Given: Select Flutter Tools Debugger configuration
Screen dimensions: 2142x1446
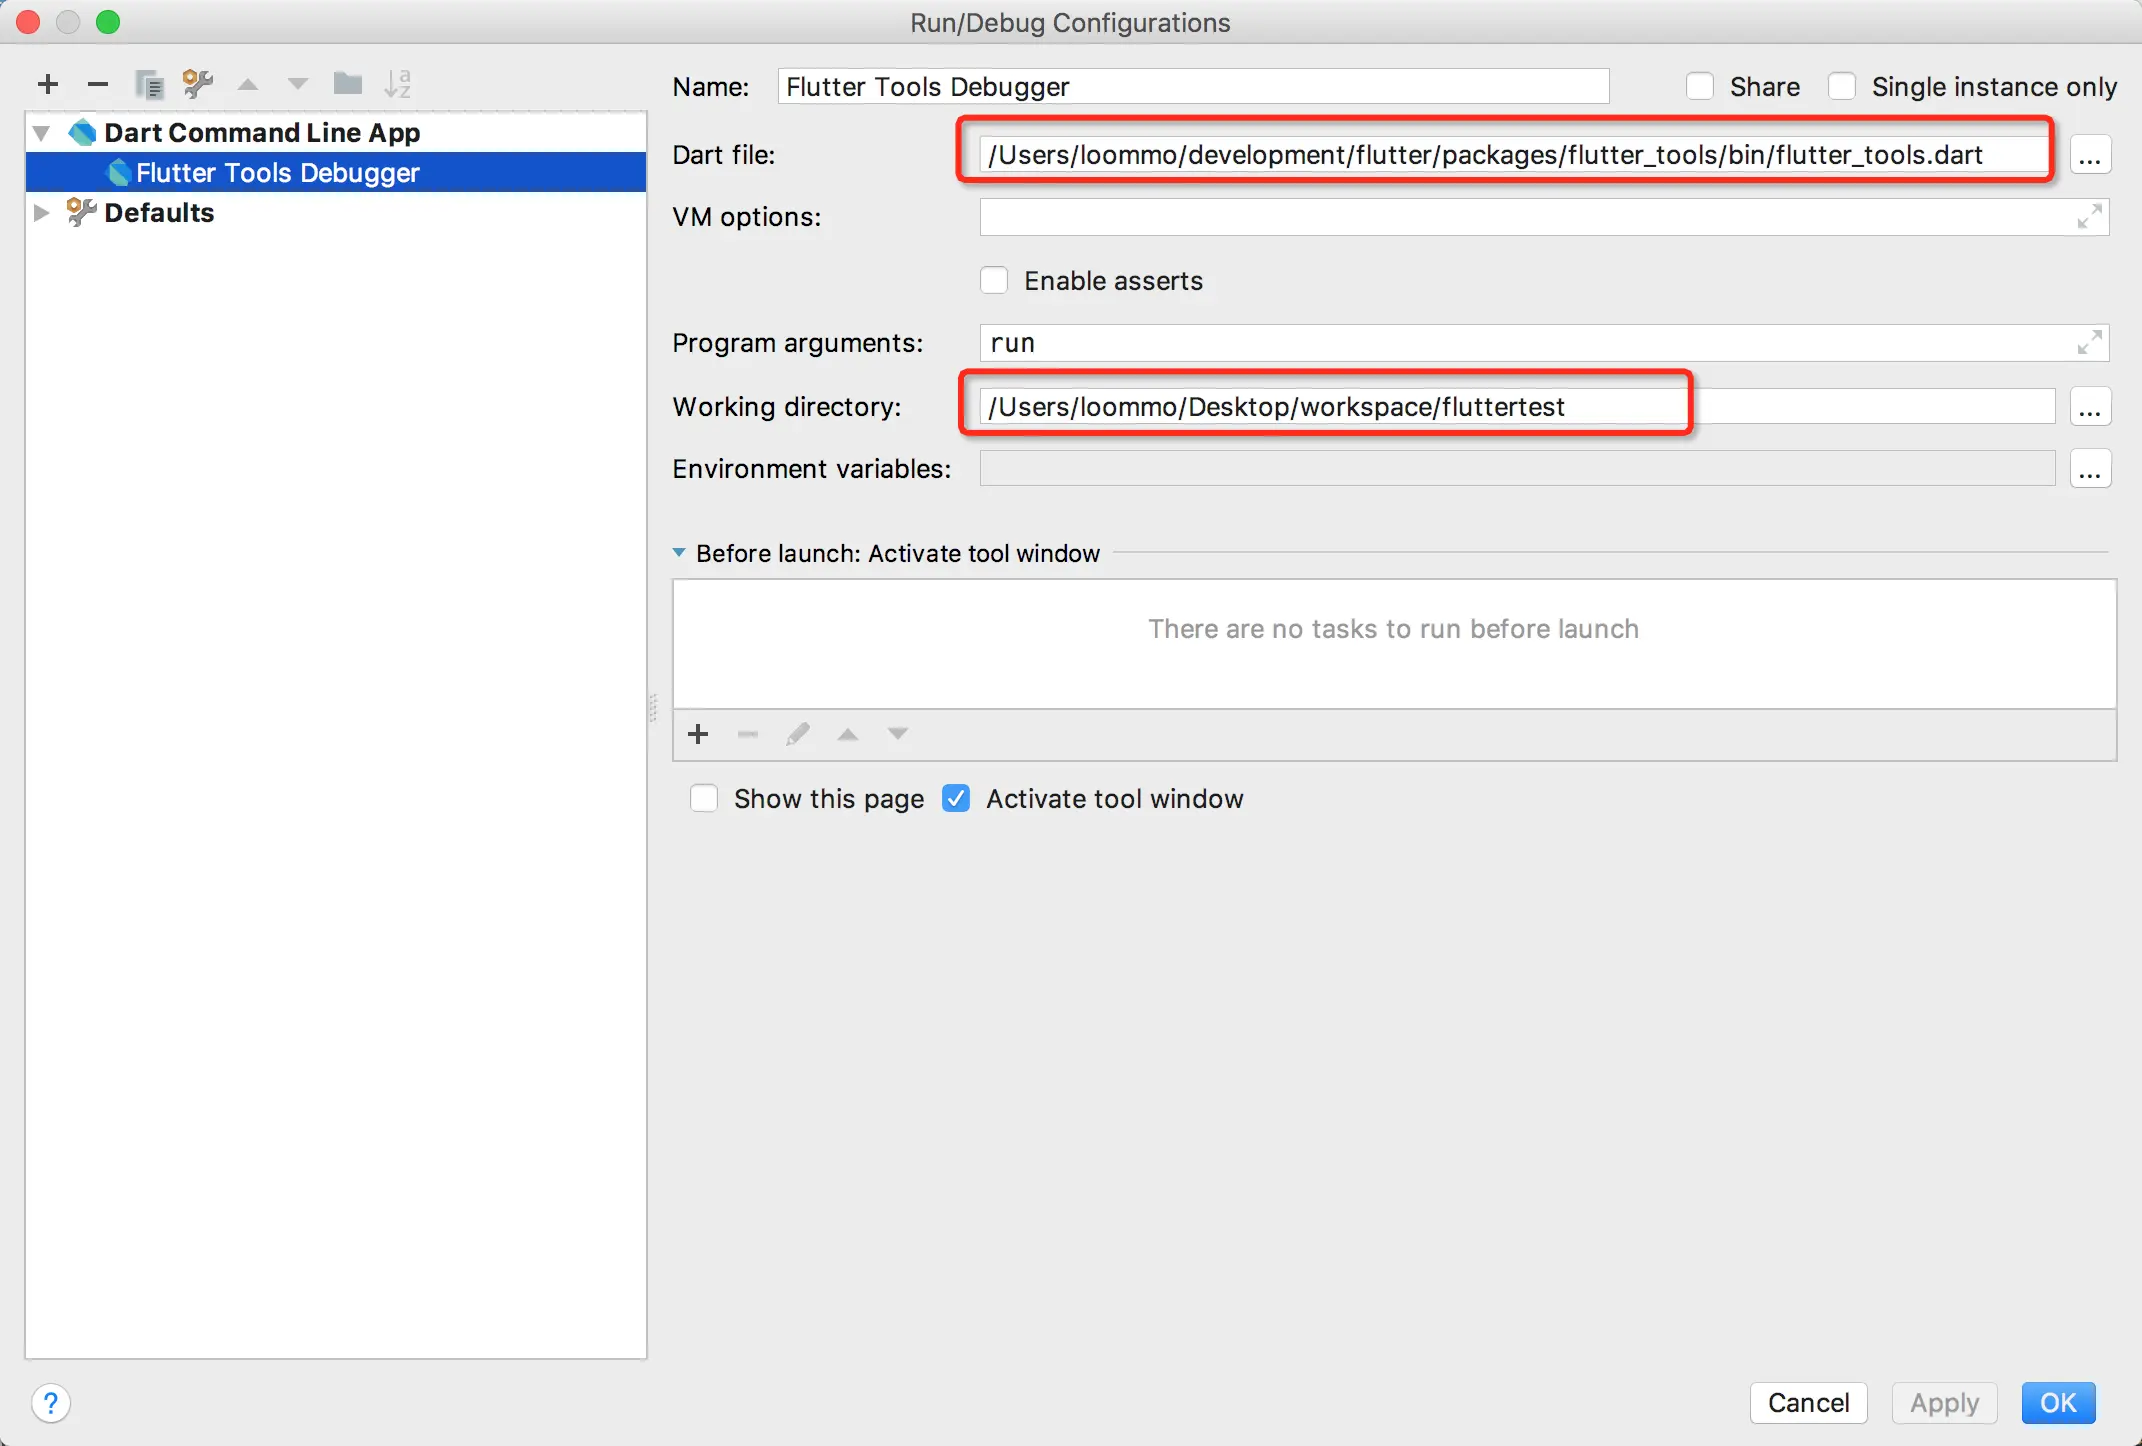Looking at the screenshot, I should point(278,173).
